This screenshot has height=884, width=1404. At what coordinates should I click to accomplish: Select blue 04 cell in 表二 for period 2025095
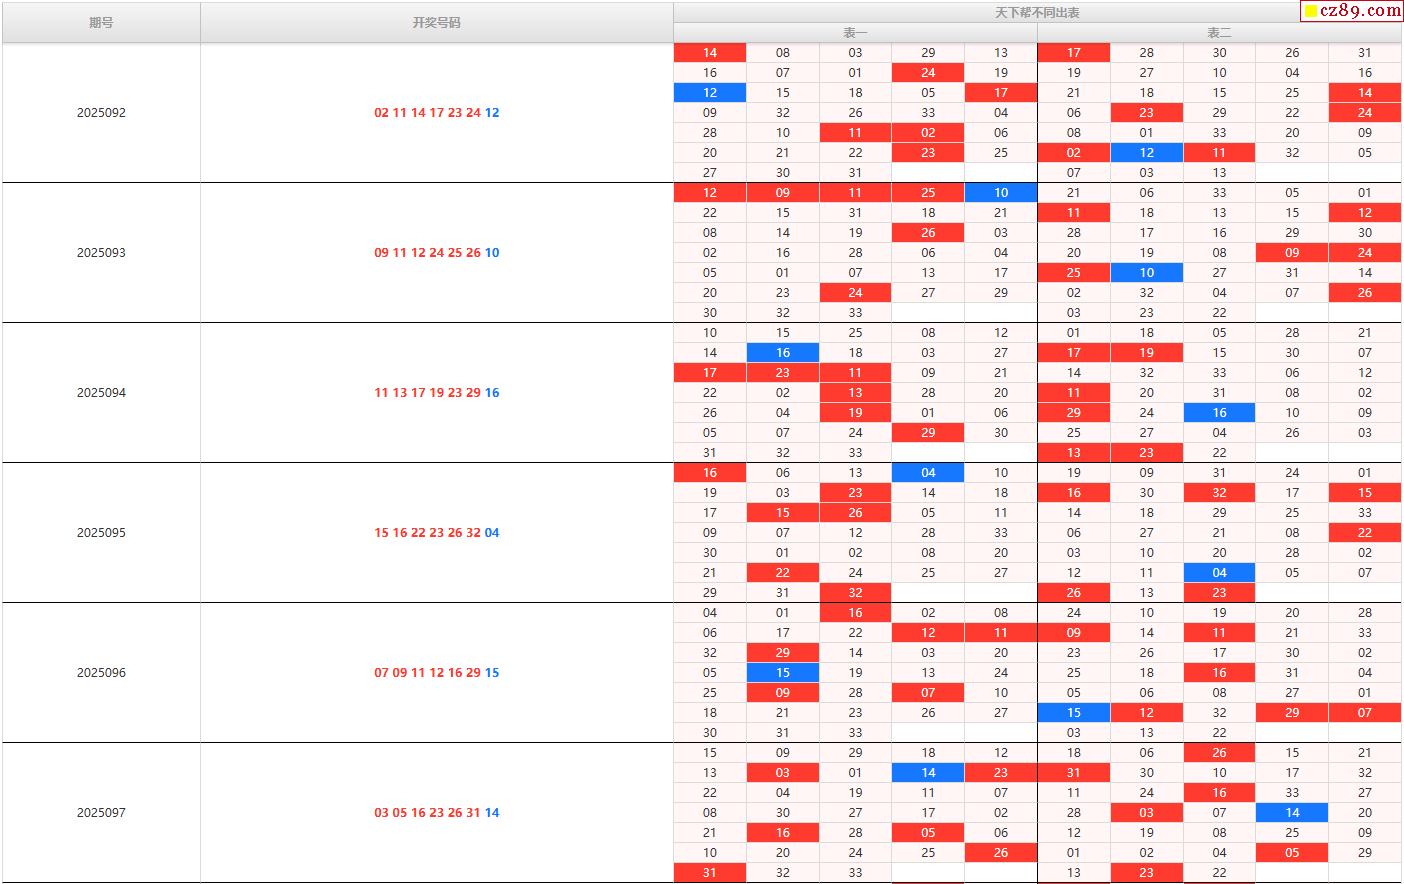click(1220, 573)
